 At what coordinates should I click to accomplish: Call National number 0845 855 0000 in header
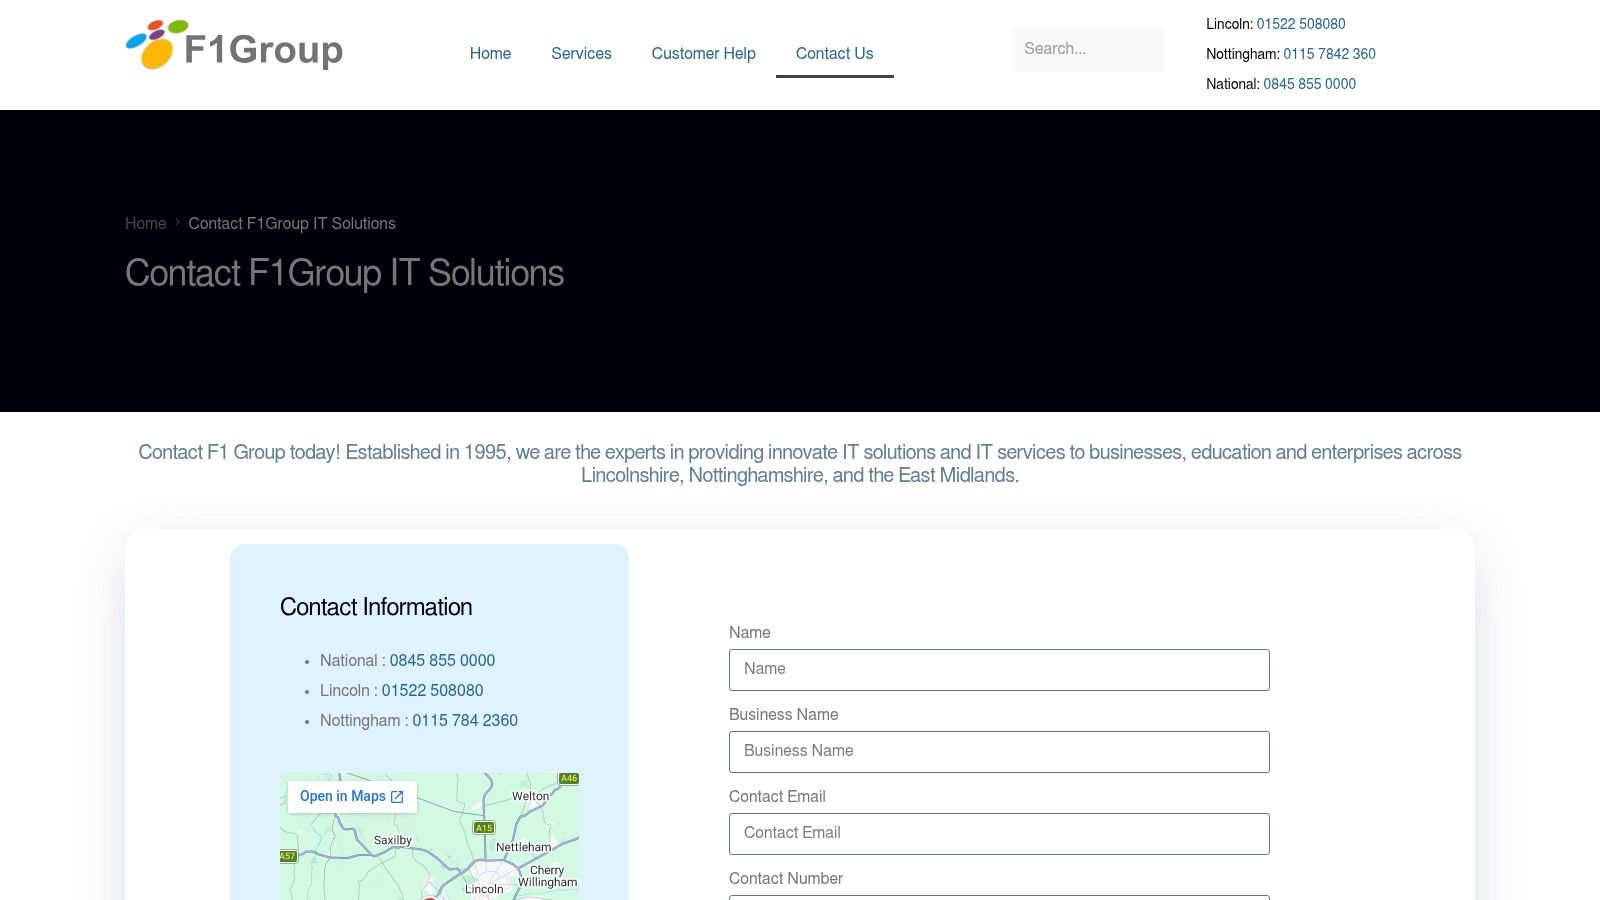(1309, 84)
